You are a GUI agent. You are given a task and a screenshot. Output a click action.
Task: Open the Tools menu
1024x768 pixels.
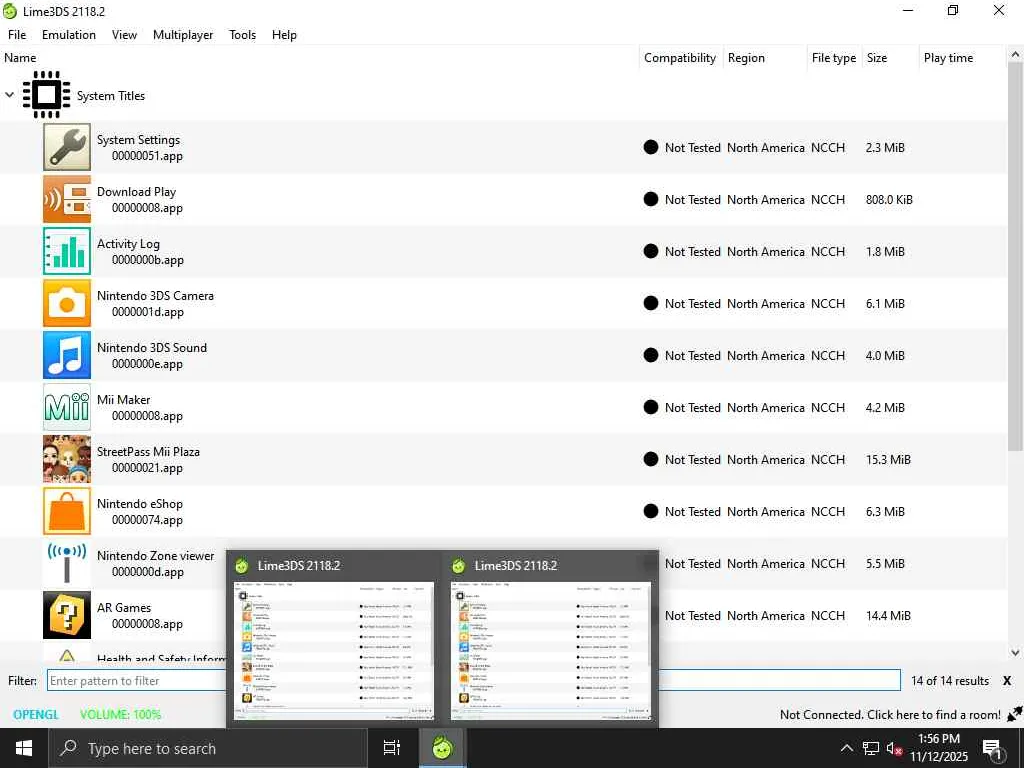[x=242, y=35]
